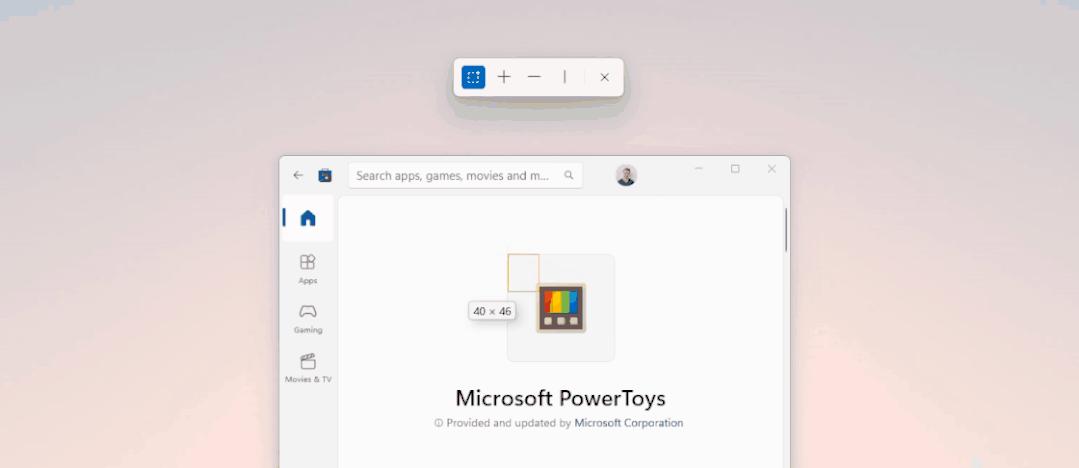This screenshot has height=468, width=1079.
Task: Open the user profile avatar
Action: tap(626, 176)
